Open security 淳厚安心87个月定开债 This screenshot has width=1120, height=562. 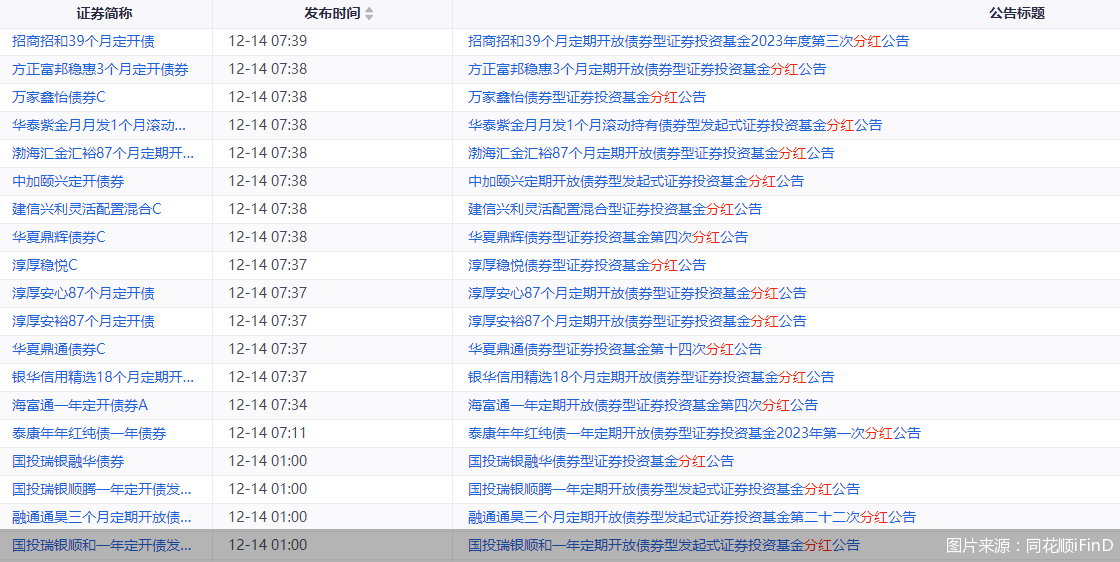[x=84, y=293]
